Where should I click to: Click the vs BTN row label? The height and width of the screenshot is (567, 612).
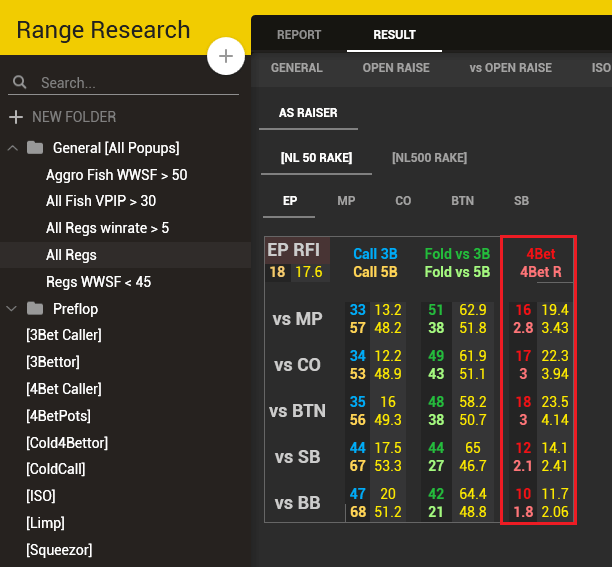[x=297, y=411]
